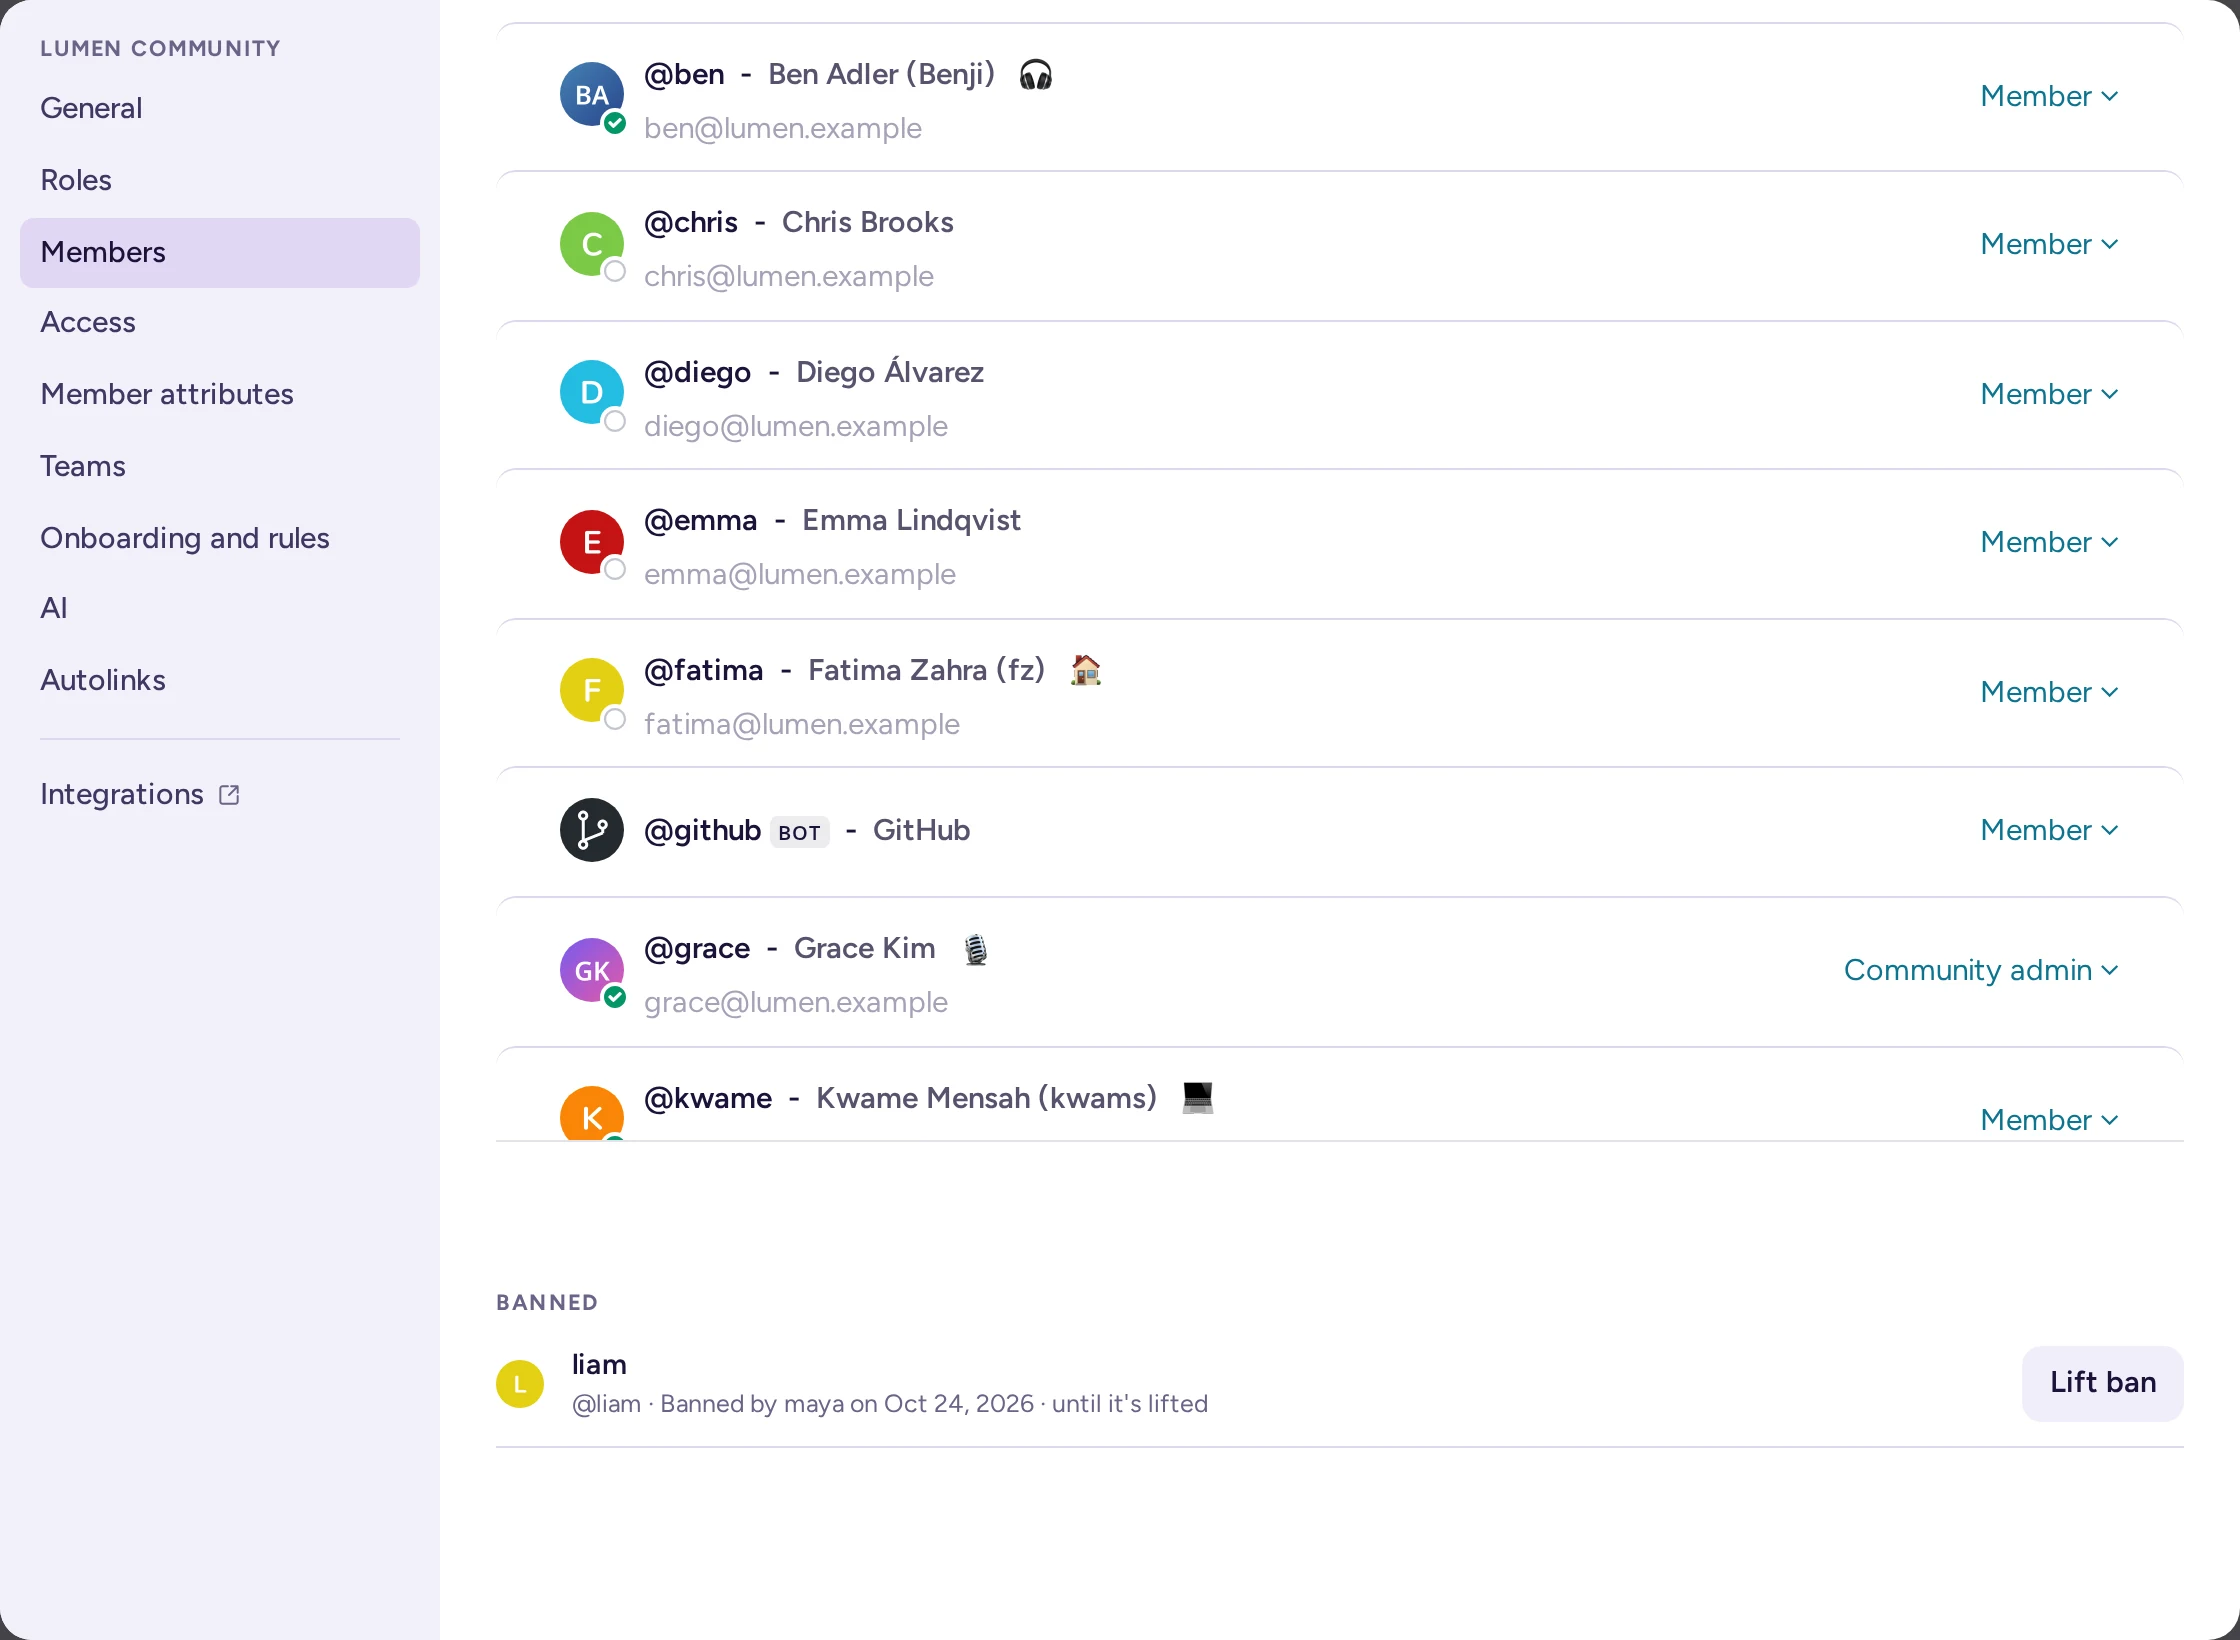The image size is (2240, 1640).
Task: Click Fatima Zahra's yellow avatar
Action: click(592, 690)
